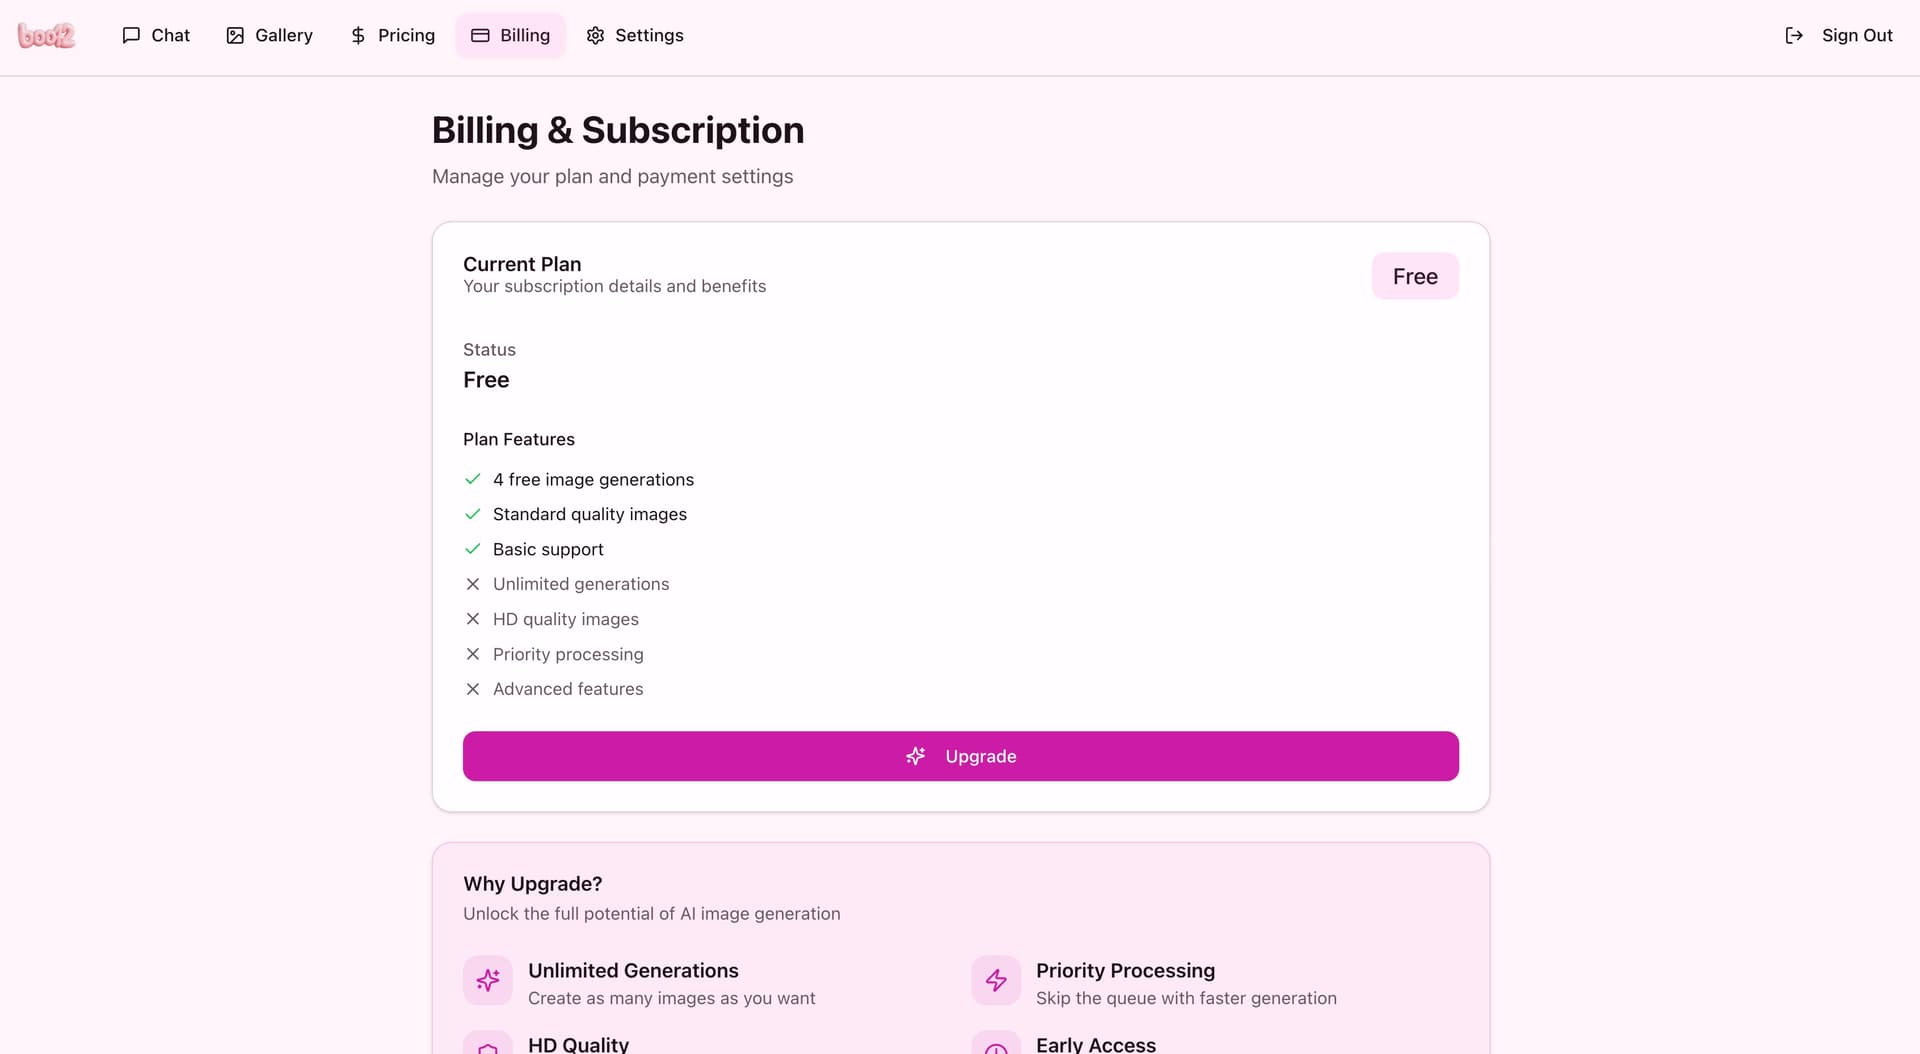Click the Settings gear icon
This screenshot has width=1920, height=1054.
[595, 36]
